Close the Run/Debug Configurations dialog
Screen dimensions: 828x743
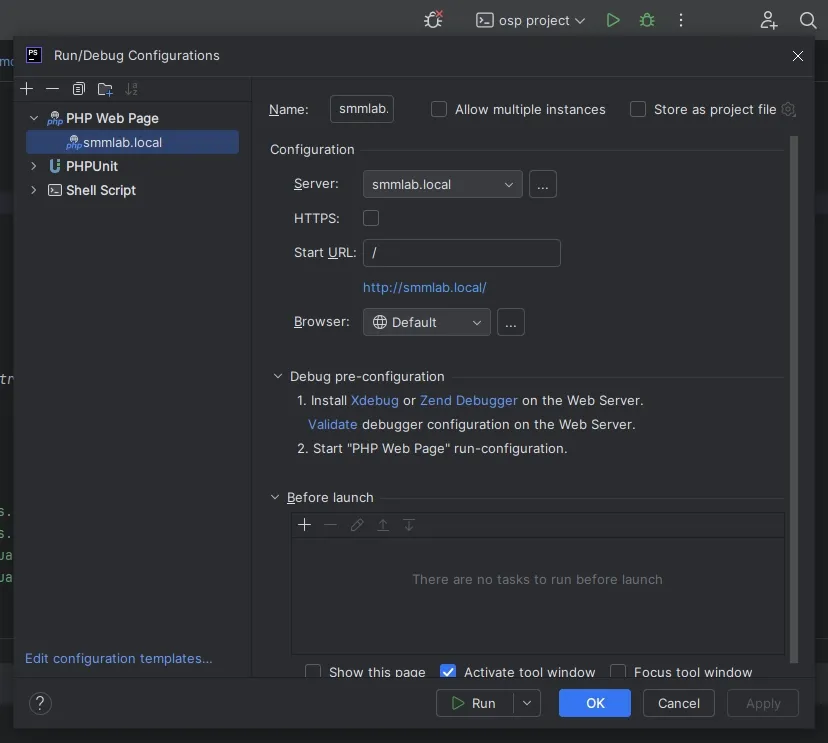pyautogui.click(x=797, y=56)
